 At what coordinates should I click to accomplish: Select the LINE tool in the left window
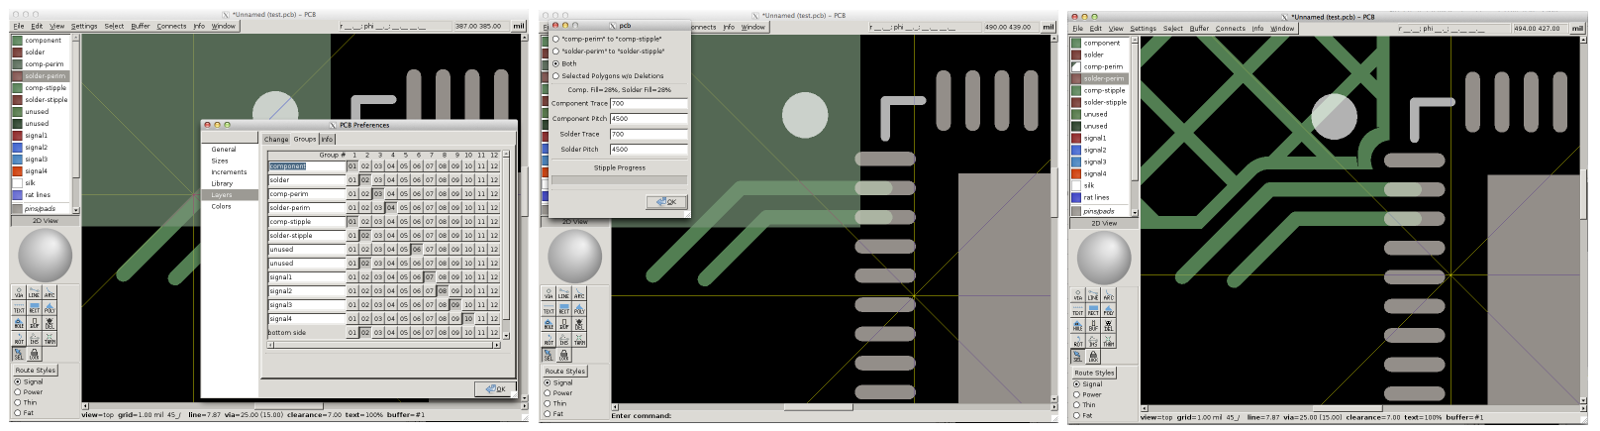[x=34, y=293]
